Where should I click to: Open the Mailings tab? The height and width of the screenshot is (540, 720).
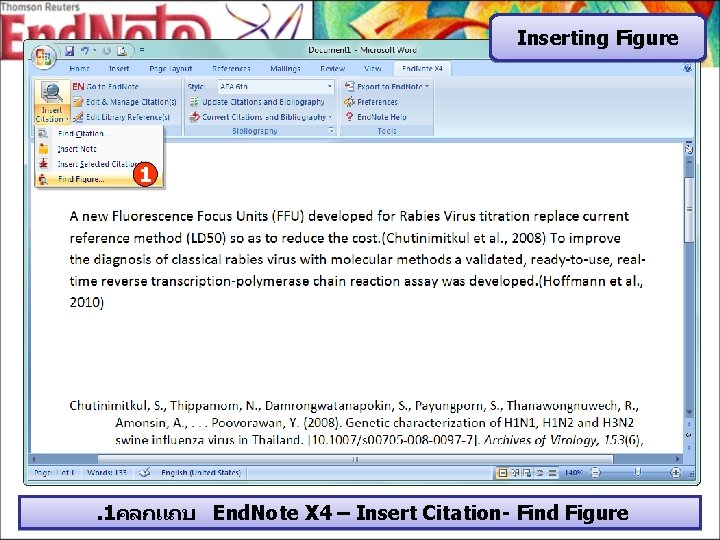285,68
